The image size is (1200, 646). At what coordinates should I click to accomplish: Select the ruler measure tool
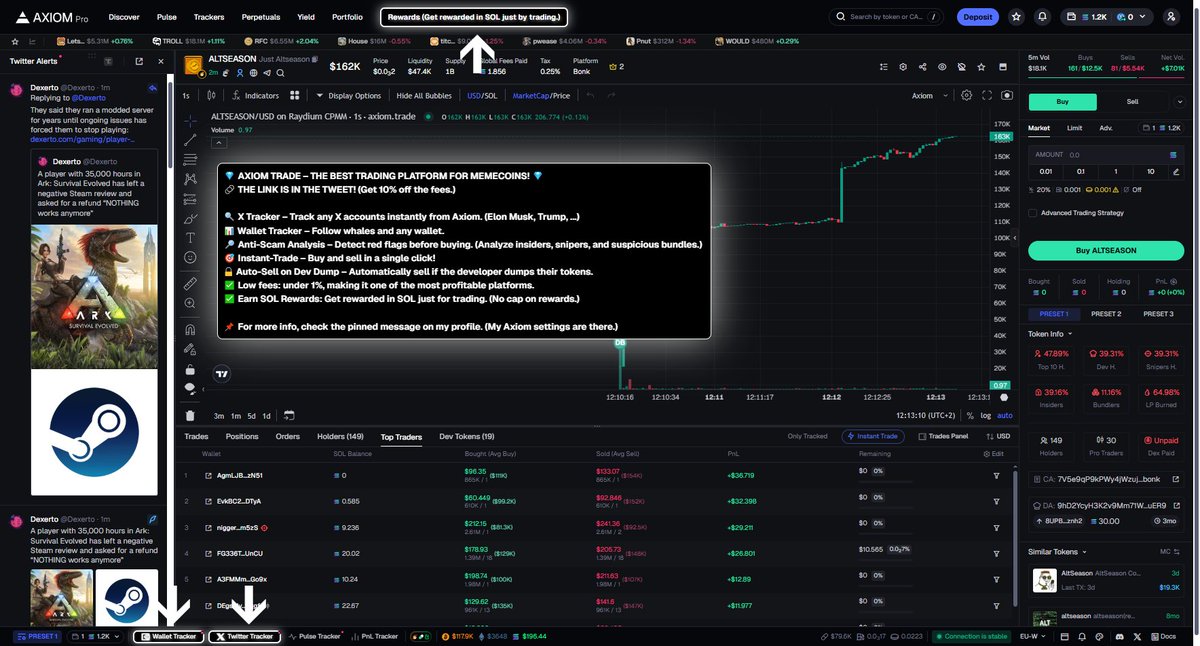pos(190,284)
